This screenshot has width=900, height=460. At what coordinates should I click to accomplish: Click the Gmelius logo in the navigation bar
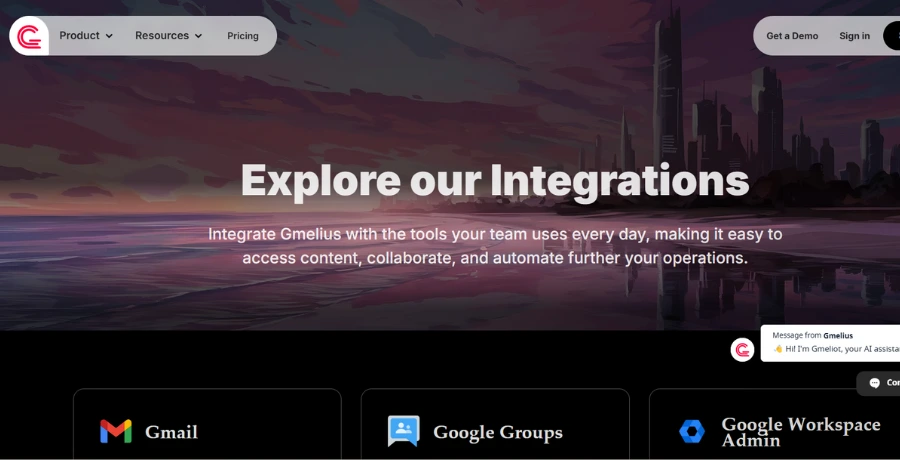29,36
